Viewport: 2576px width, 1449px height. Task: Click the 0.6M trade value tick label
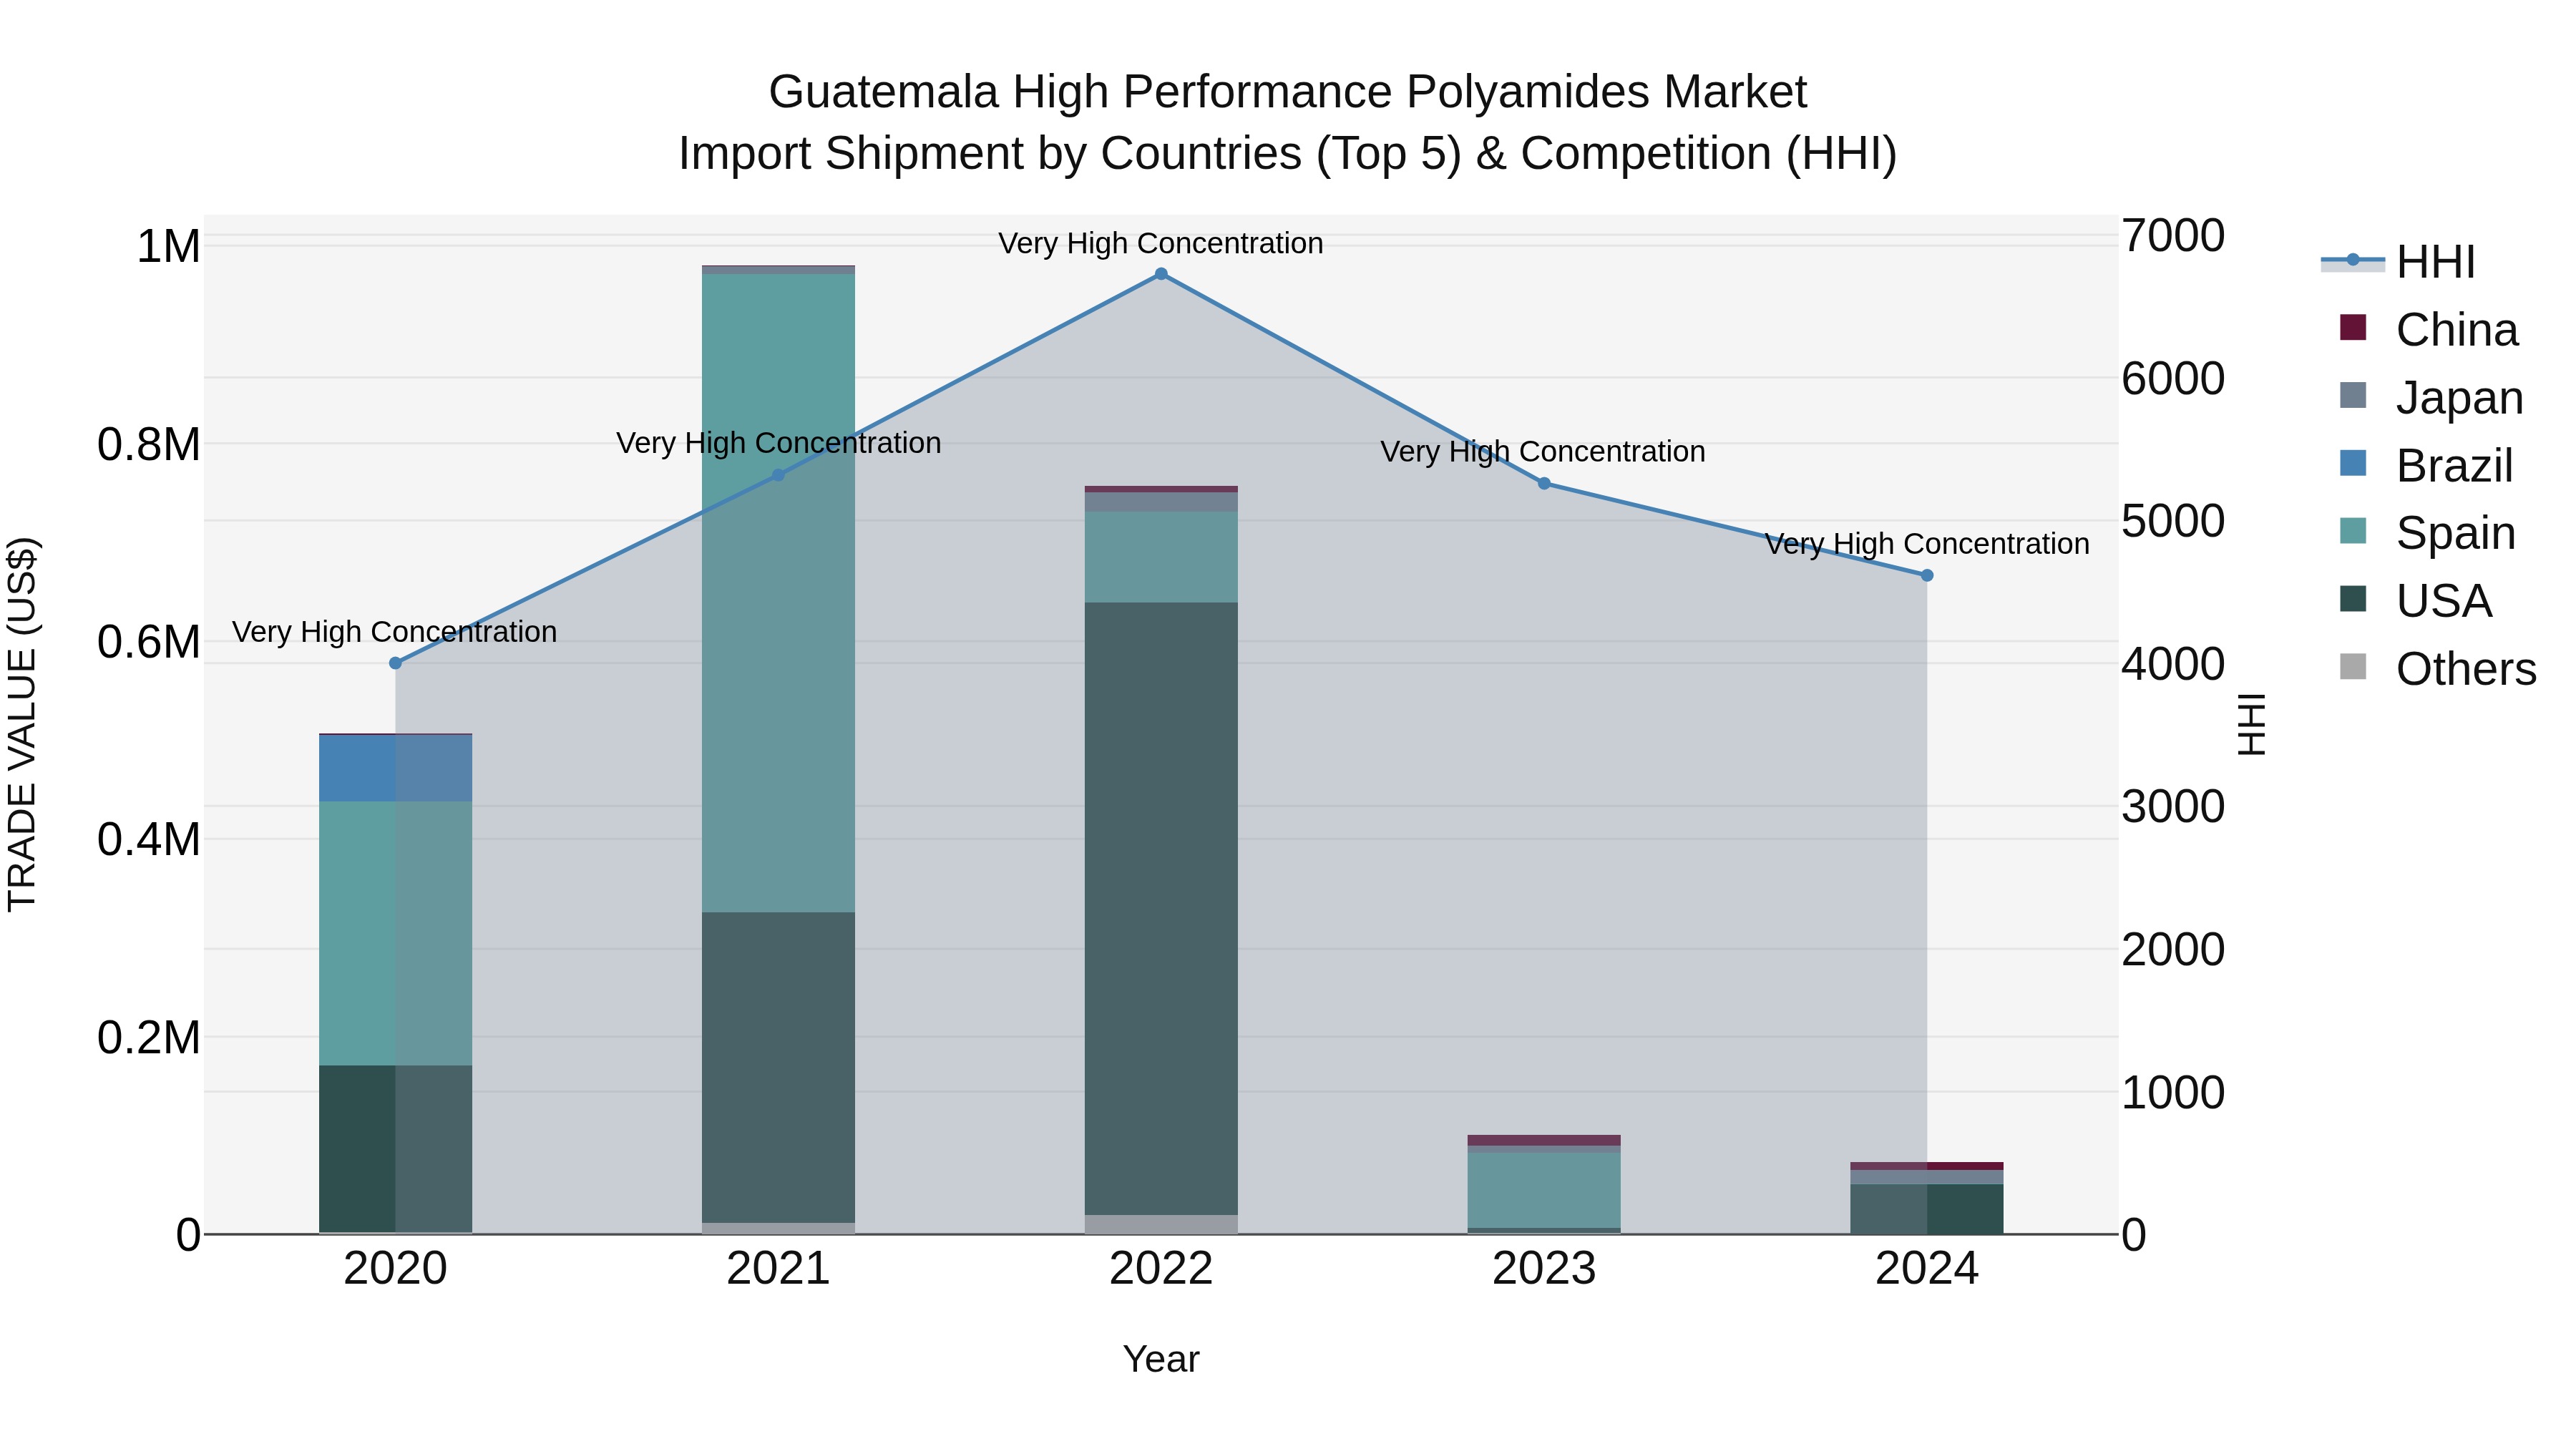pyautogui.click(x=149, y=641)
